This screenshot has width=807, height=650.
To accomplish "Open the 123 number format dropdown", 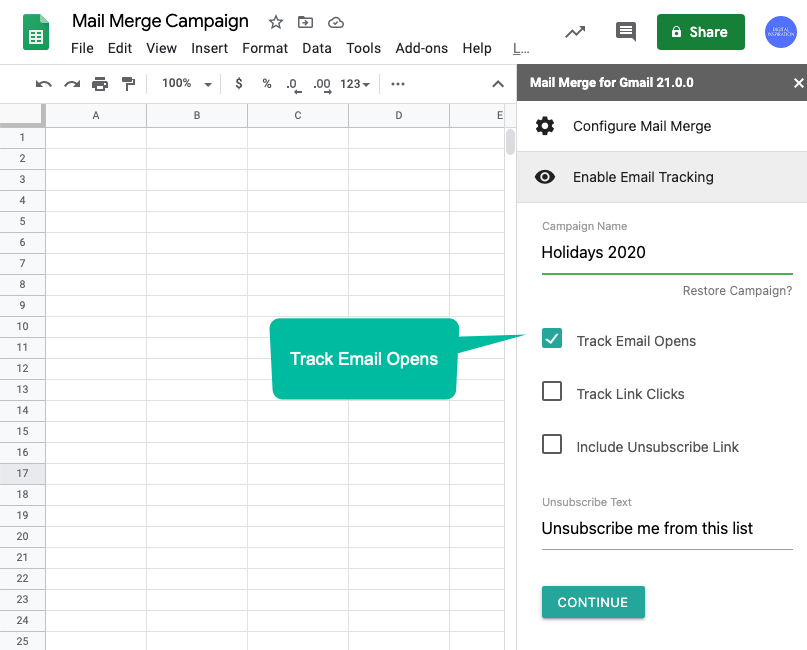I will (355, 84).
